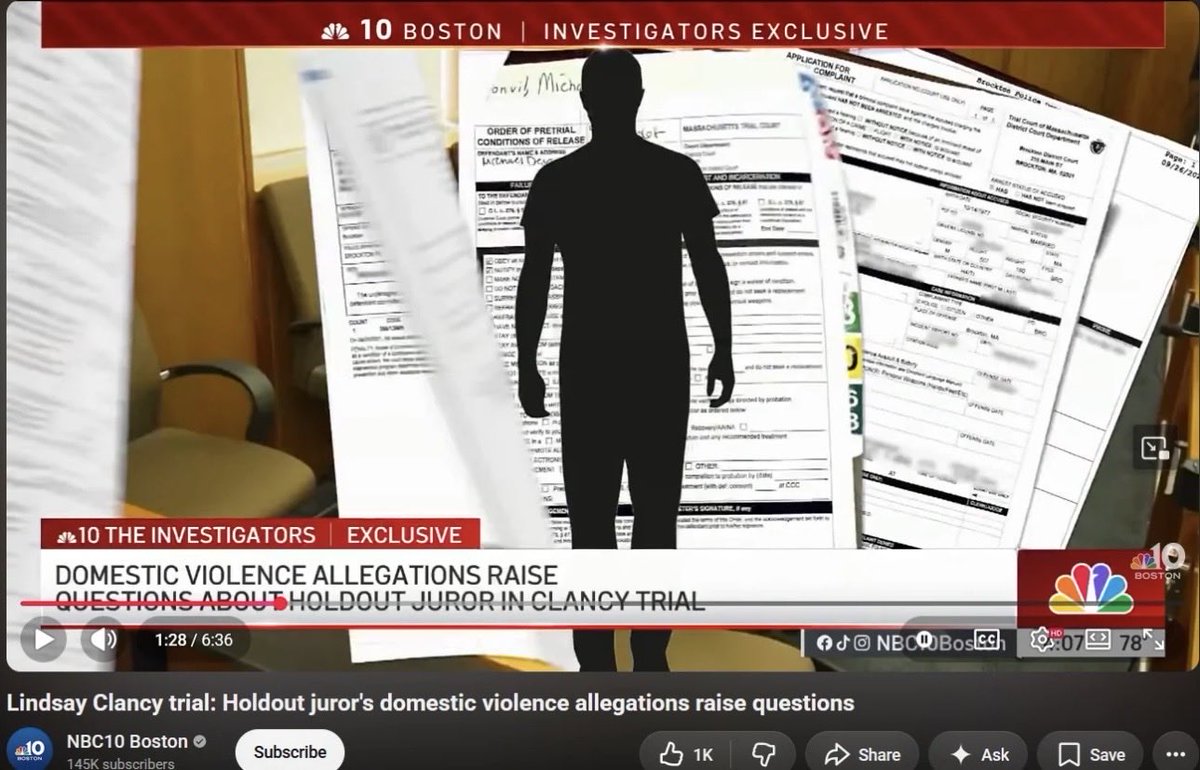Save the video to a playlist

pyautogui.click(x=1092, y=755)
